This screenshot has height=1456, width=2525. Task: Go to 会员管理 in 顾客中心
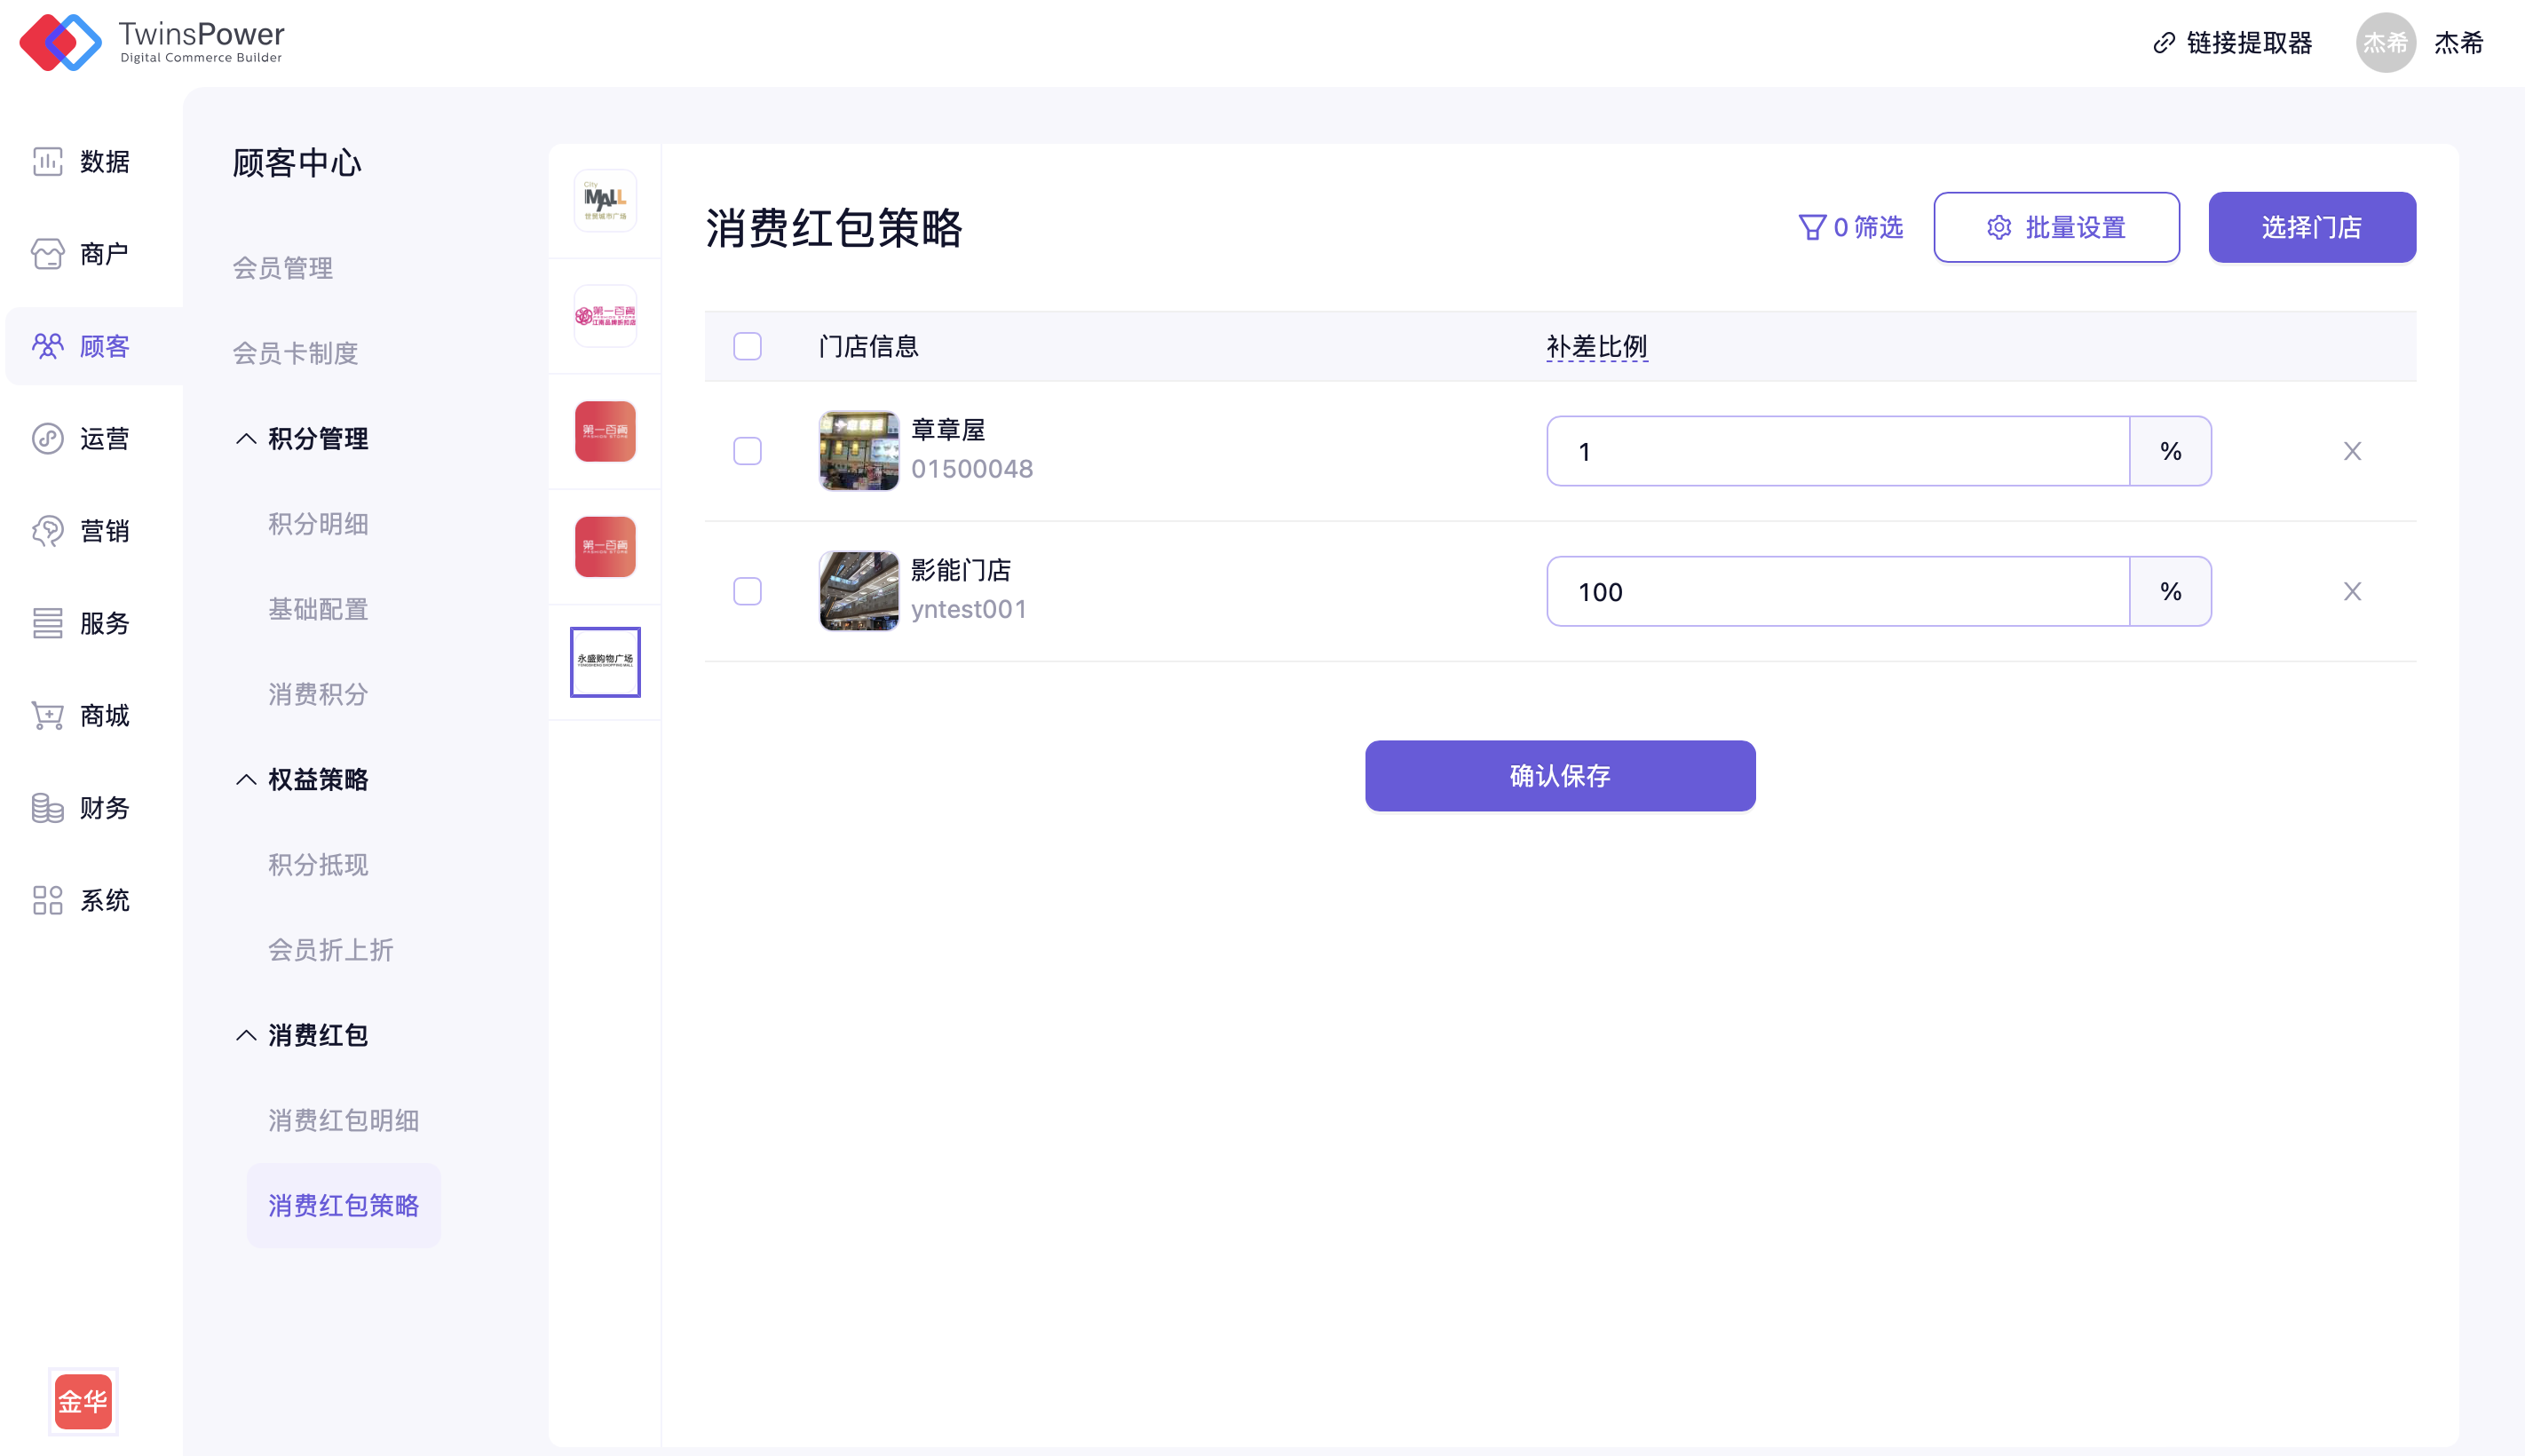(283, 268)
